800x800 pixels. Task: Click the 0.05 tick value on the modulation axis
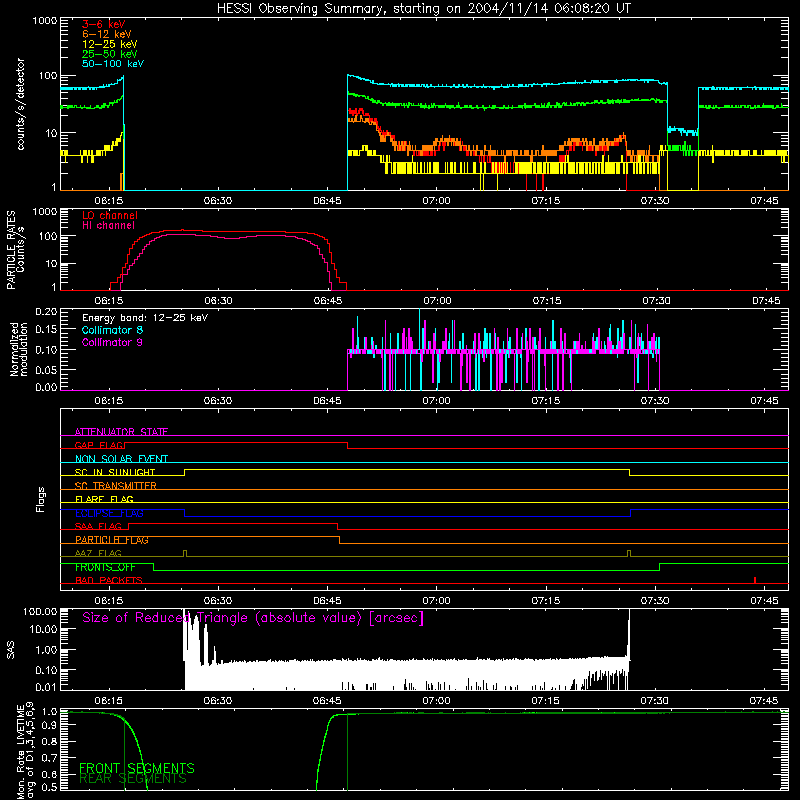(46, 369)
